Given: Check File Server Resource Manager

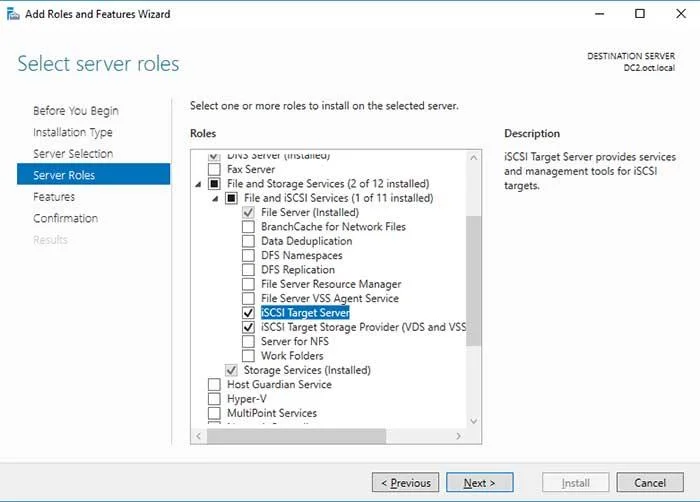Looking at the screenshot, I should 248,284.
